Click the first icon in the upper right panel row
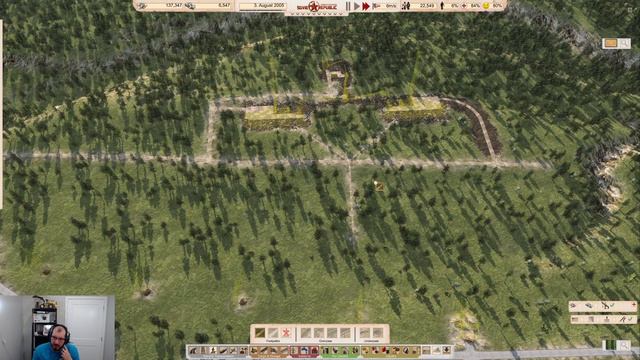Viewport: 640px width, 360px height. (x=573, y=305)
